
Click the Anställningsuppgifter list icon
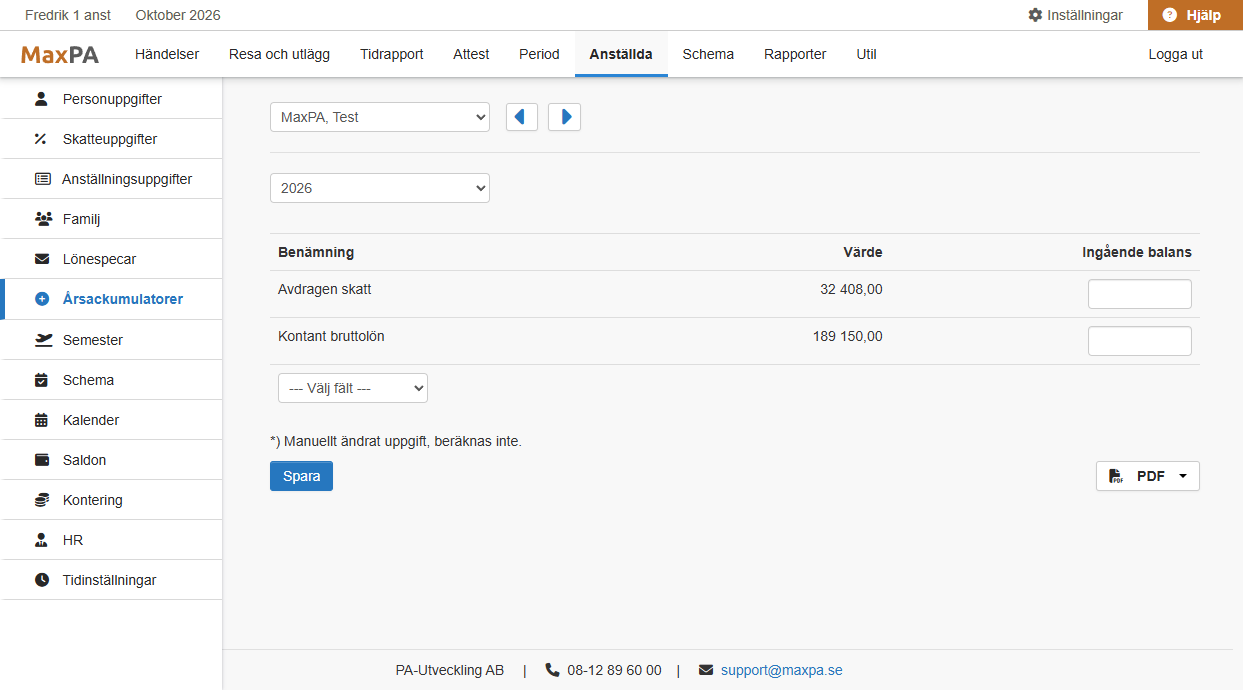tap(42, 179)
